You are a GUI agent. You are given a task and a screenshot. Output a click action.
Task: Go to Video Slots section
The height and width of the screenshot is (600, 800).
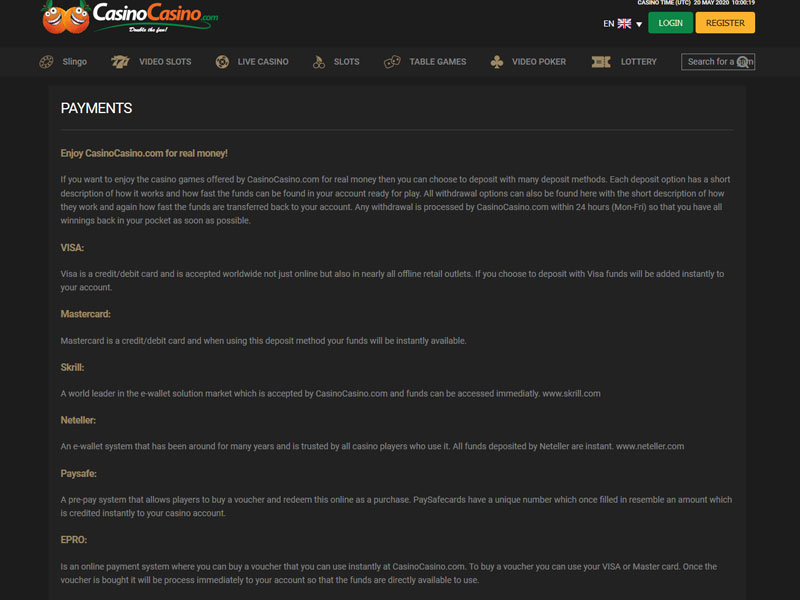pos(165,62)
